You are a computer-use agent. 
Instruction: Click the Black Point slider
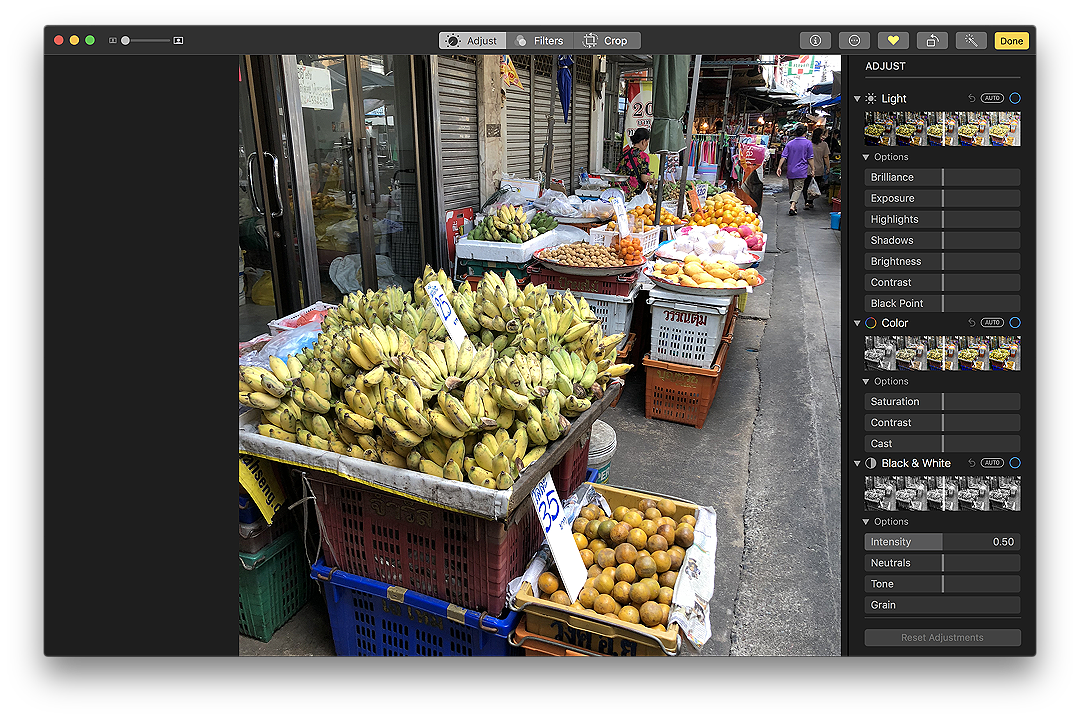click(942, 304)
